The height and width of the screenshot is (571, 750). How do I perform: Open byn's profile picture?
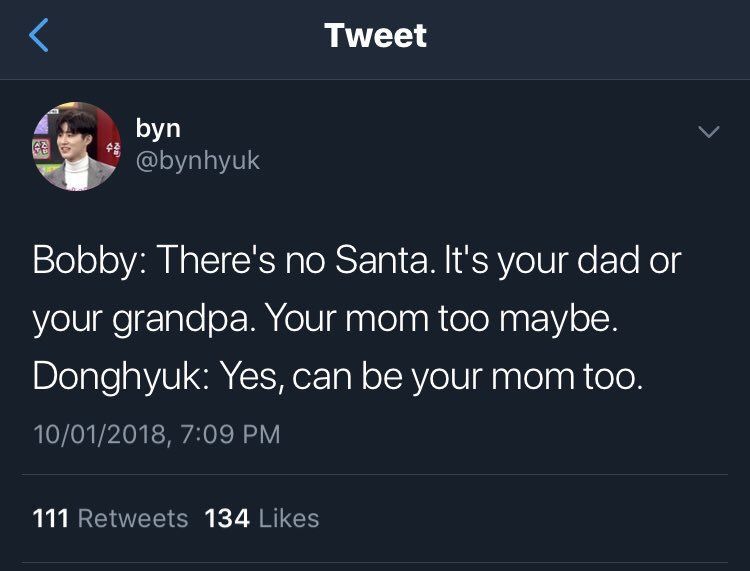click(77, 146)
